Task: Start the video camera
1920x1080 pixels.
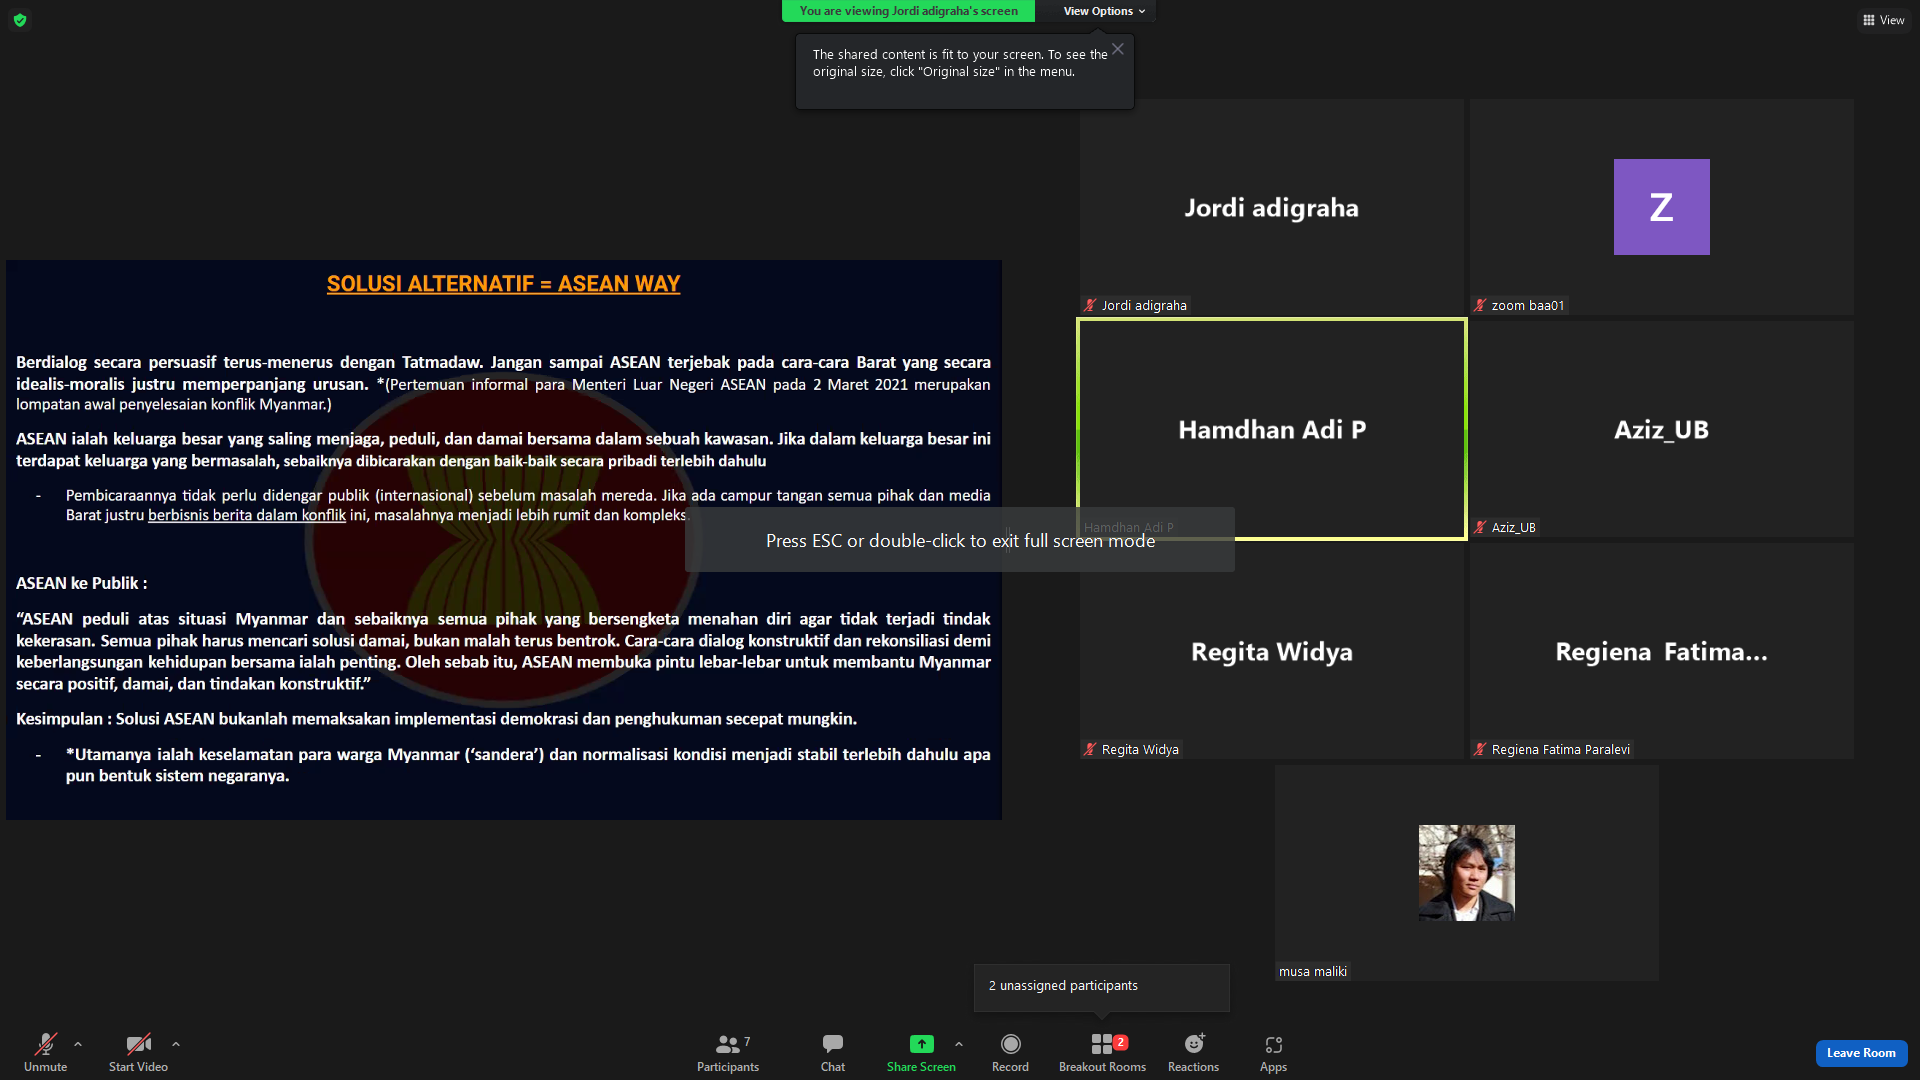Action: point(138,1052)
